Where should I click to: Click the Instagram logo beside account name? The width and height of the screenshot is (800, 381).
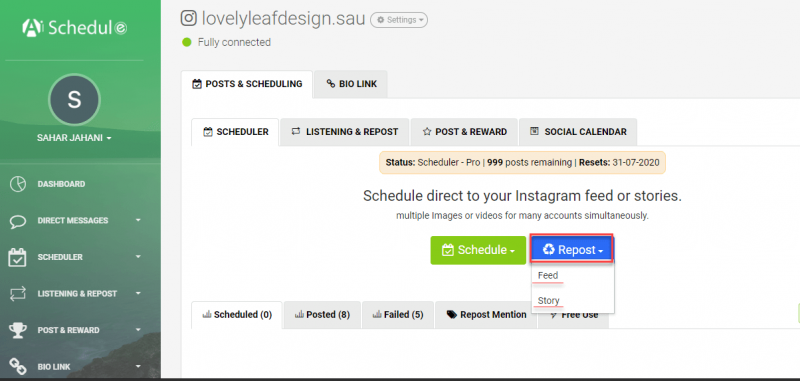[189, 18]
